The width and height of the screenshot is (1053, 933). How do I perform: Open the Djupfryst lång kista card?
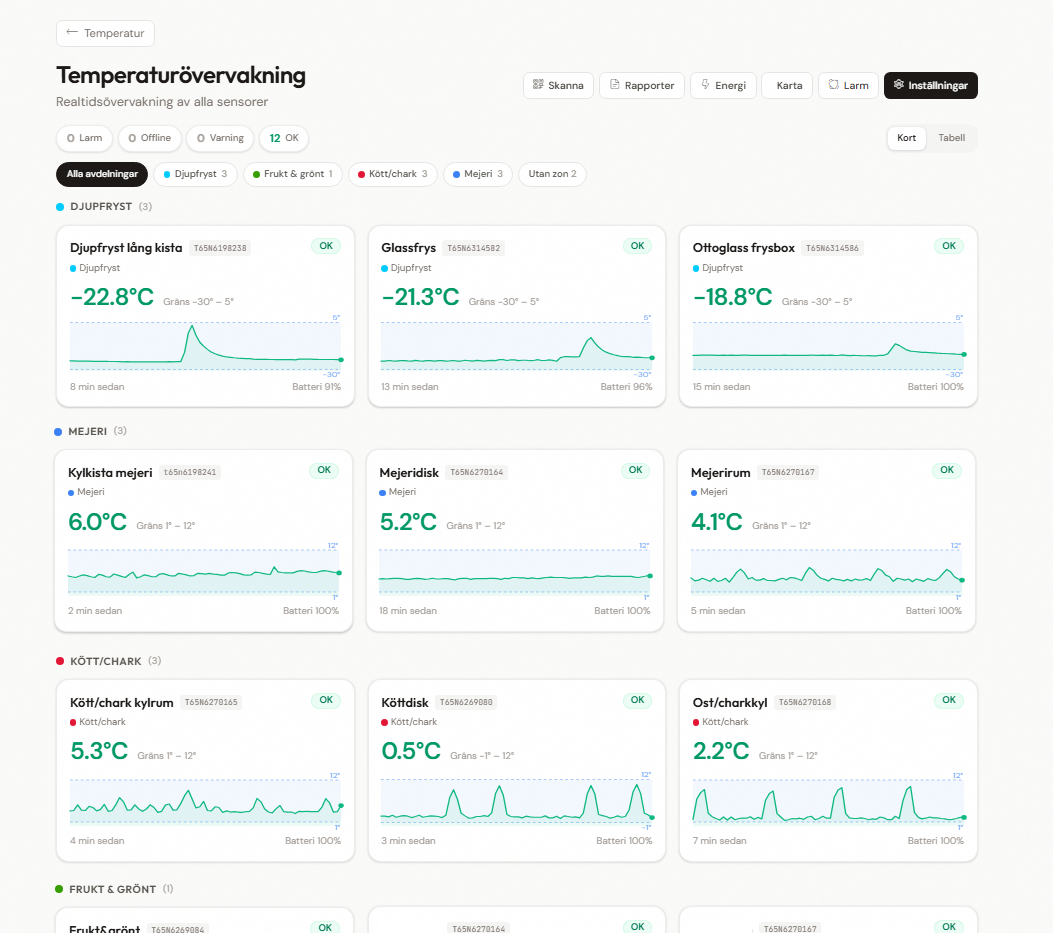205,316
